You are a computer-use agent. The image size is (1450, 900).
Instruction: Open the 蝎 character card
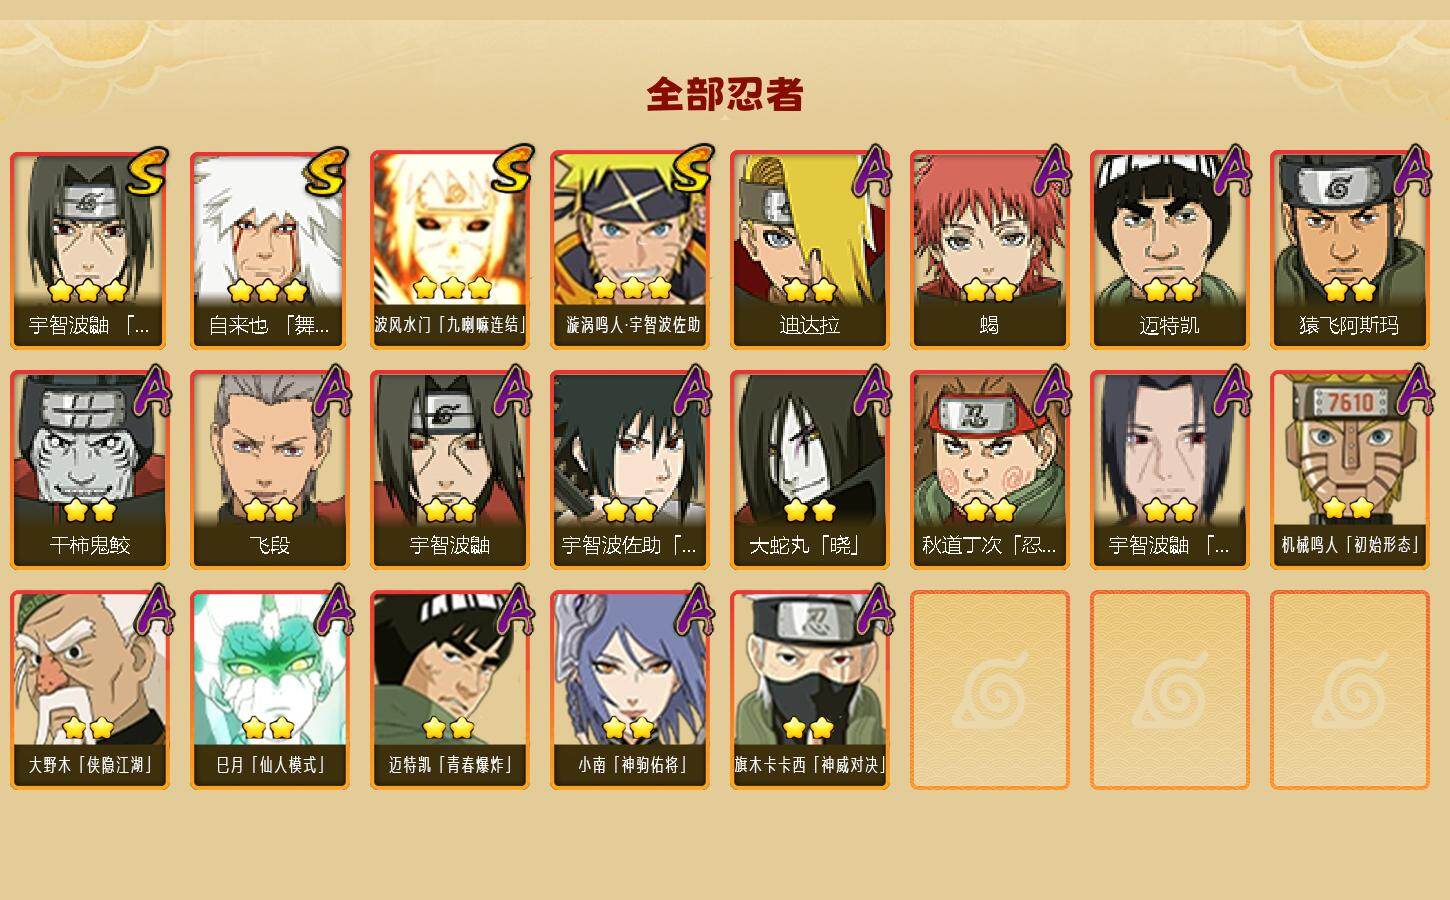click(990, 250)
